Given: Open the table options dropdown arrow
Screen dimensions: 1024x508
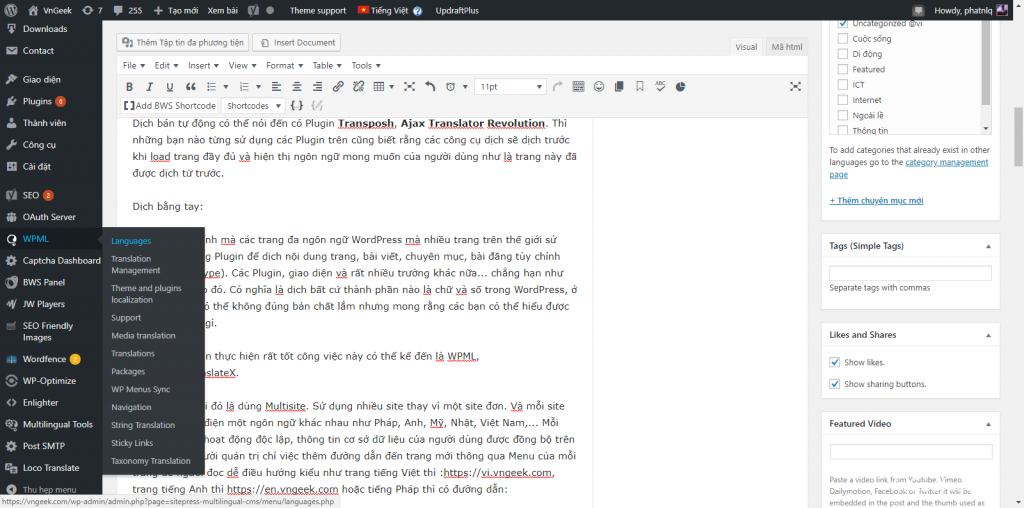Looking at the screenshot, I should [x=392, y=86].
